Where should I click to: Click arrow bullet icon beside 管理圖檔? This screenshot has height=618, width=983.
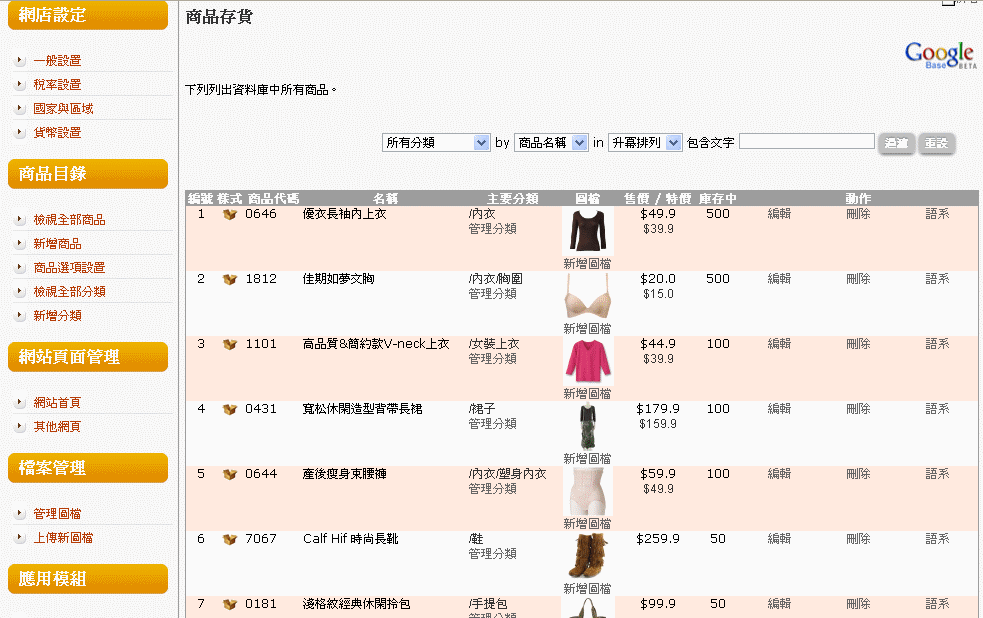pos(20,514)
